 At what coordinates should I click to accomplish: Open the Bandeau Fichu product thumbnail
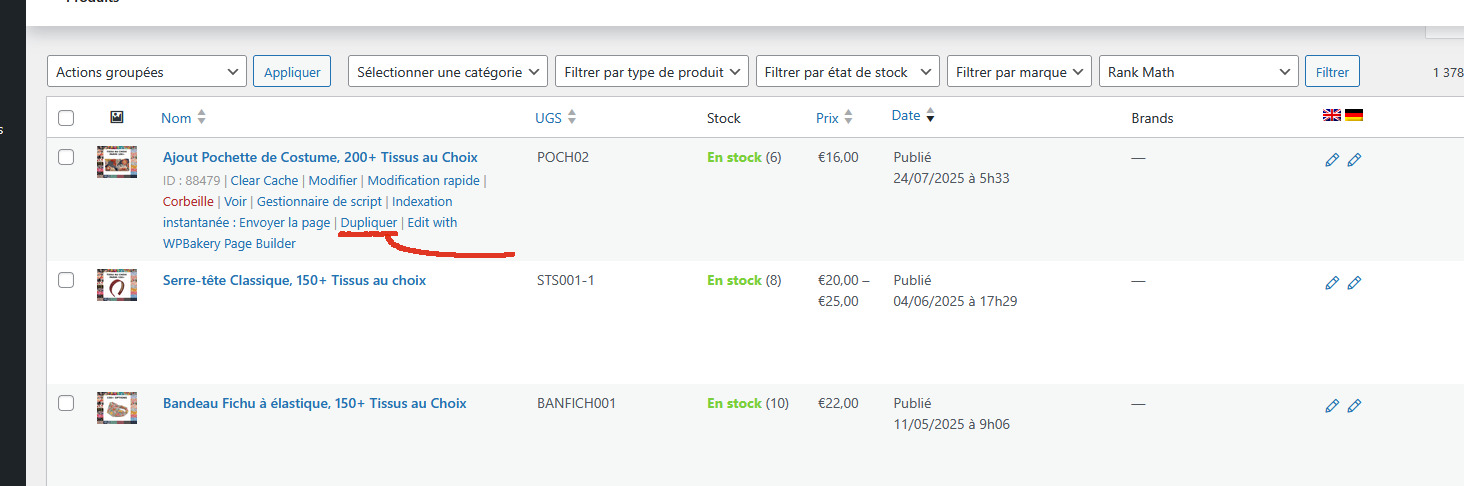point(117,407)
